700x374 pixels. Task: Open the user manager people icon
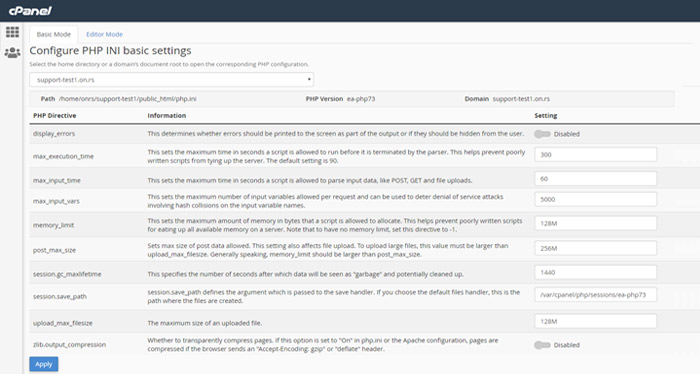click(x=12, y=52)
